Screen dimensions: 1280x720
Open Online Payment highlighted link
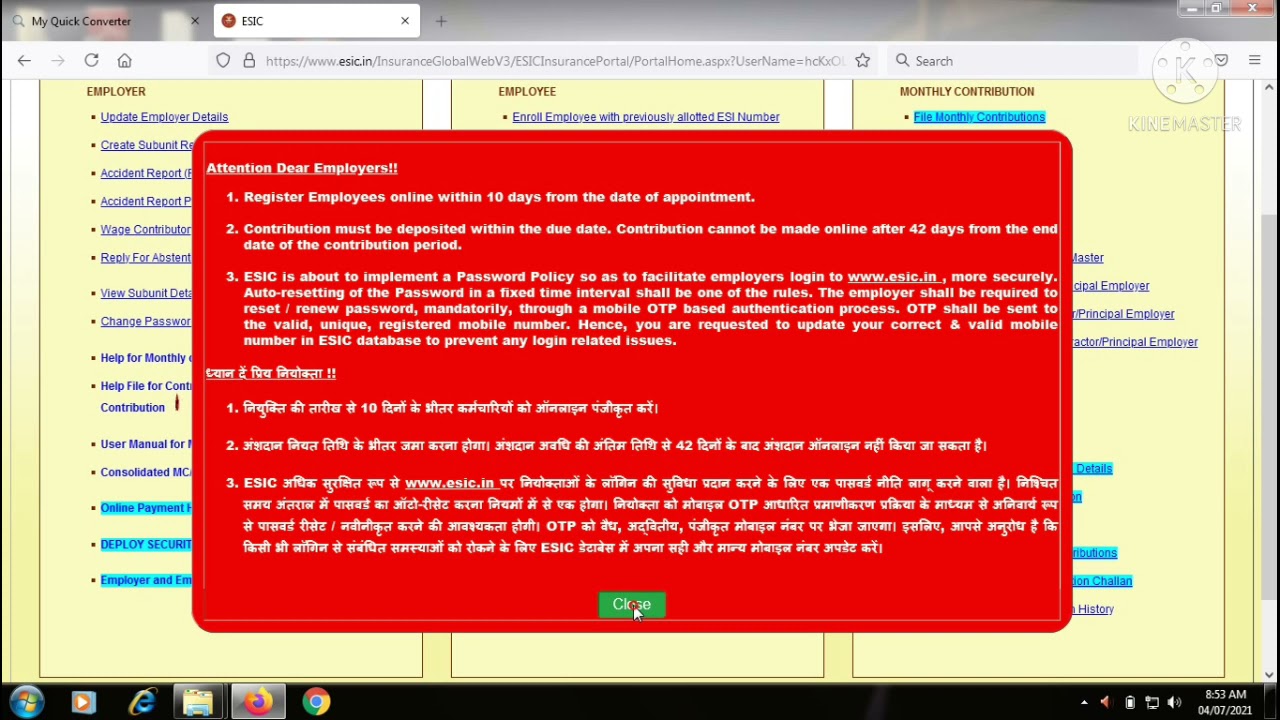click(146, 507)
